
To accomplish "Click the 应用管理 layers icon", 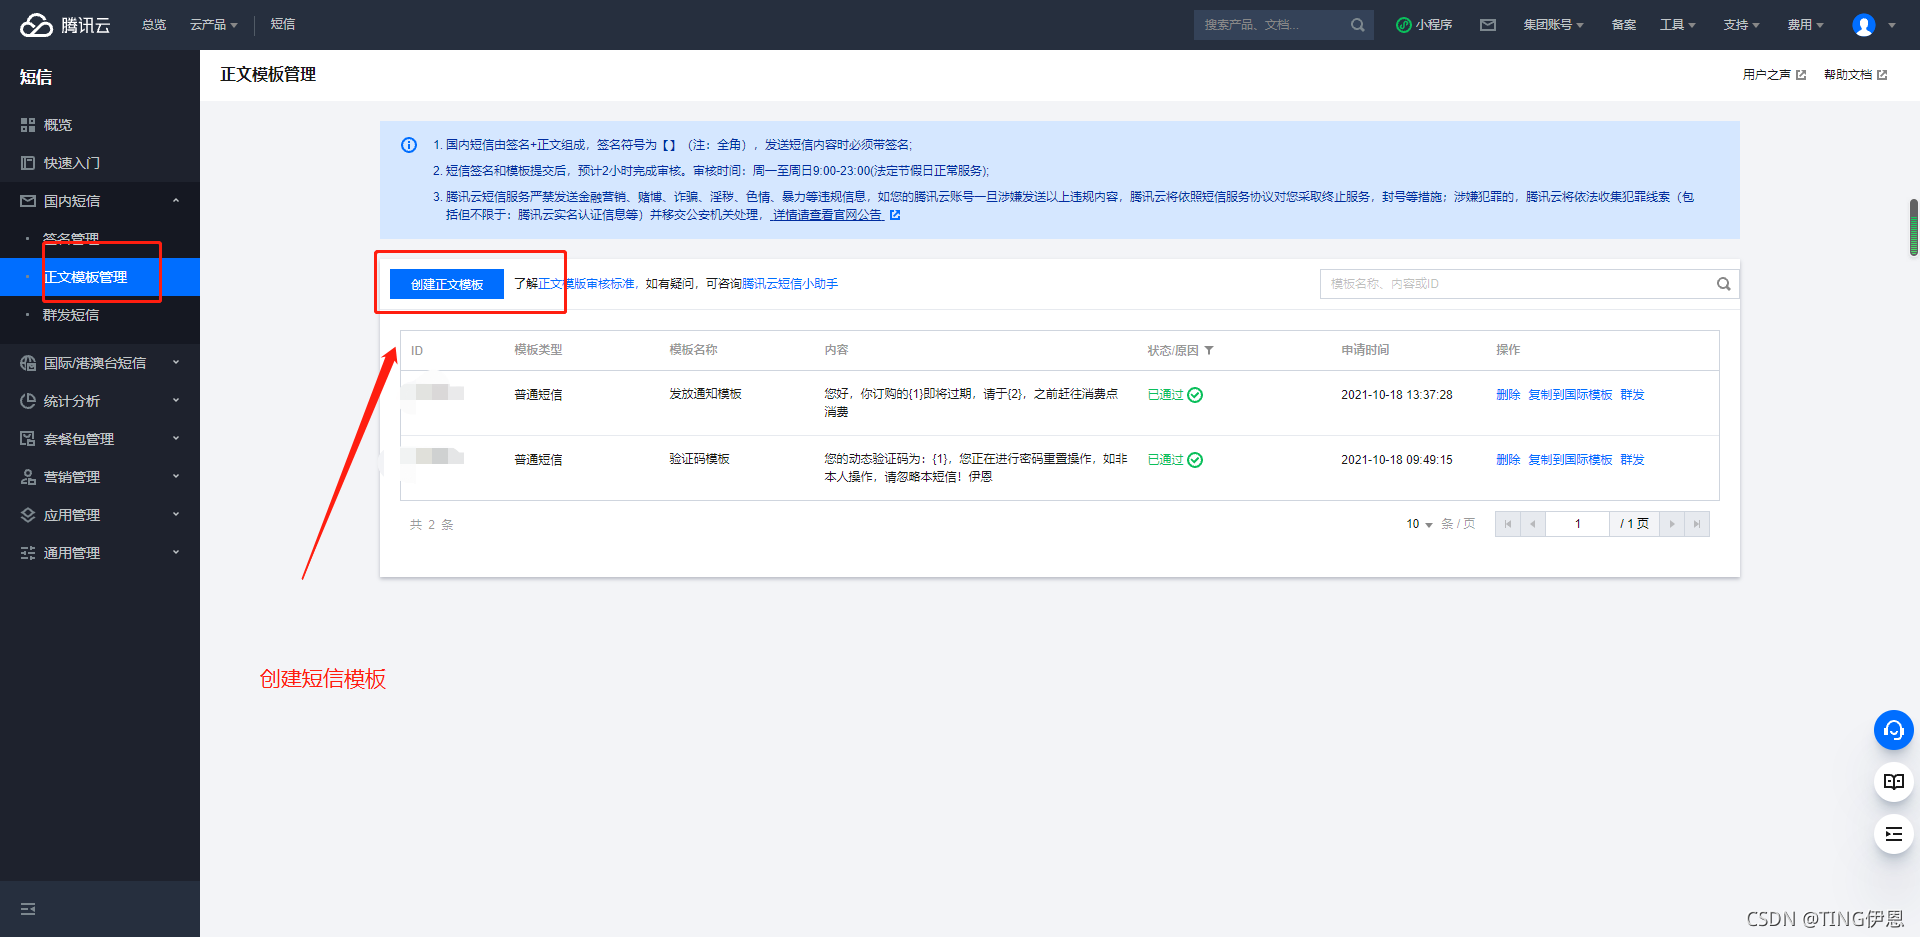I will (28, 515).
